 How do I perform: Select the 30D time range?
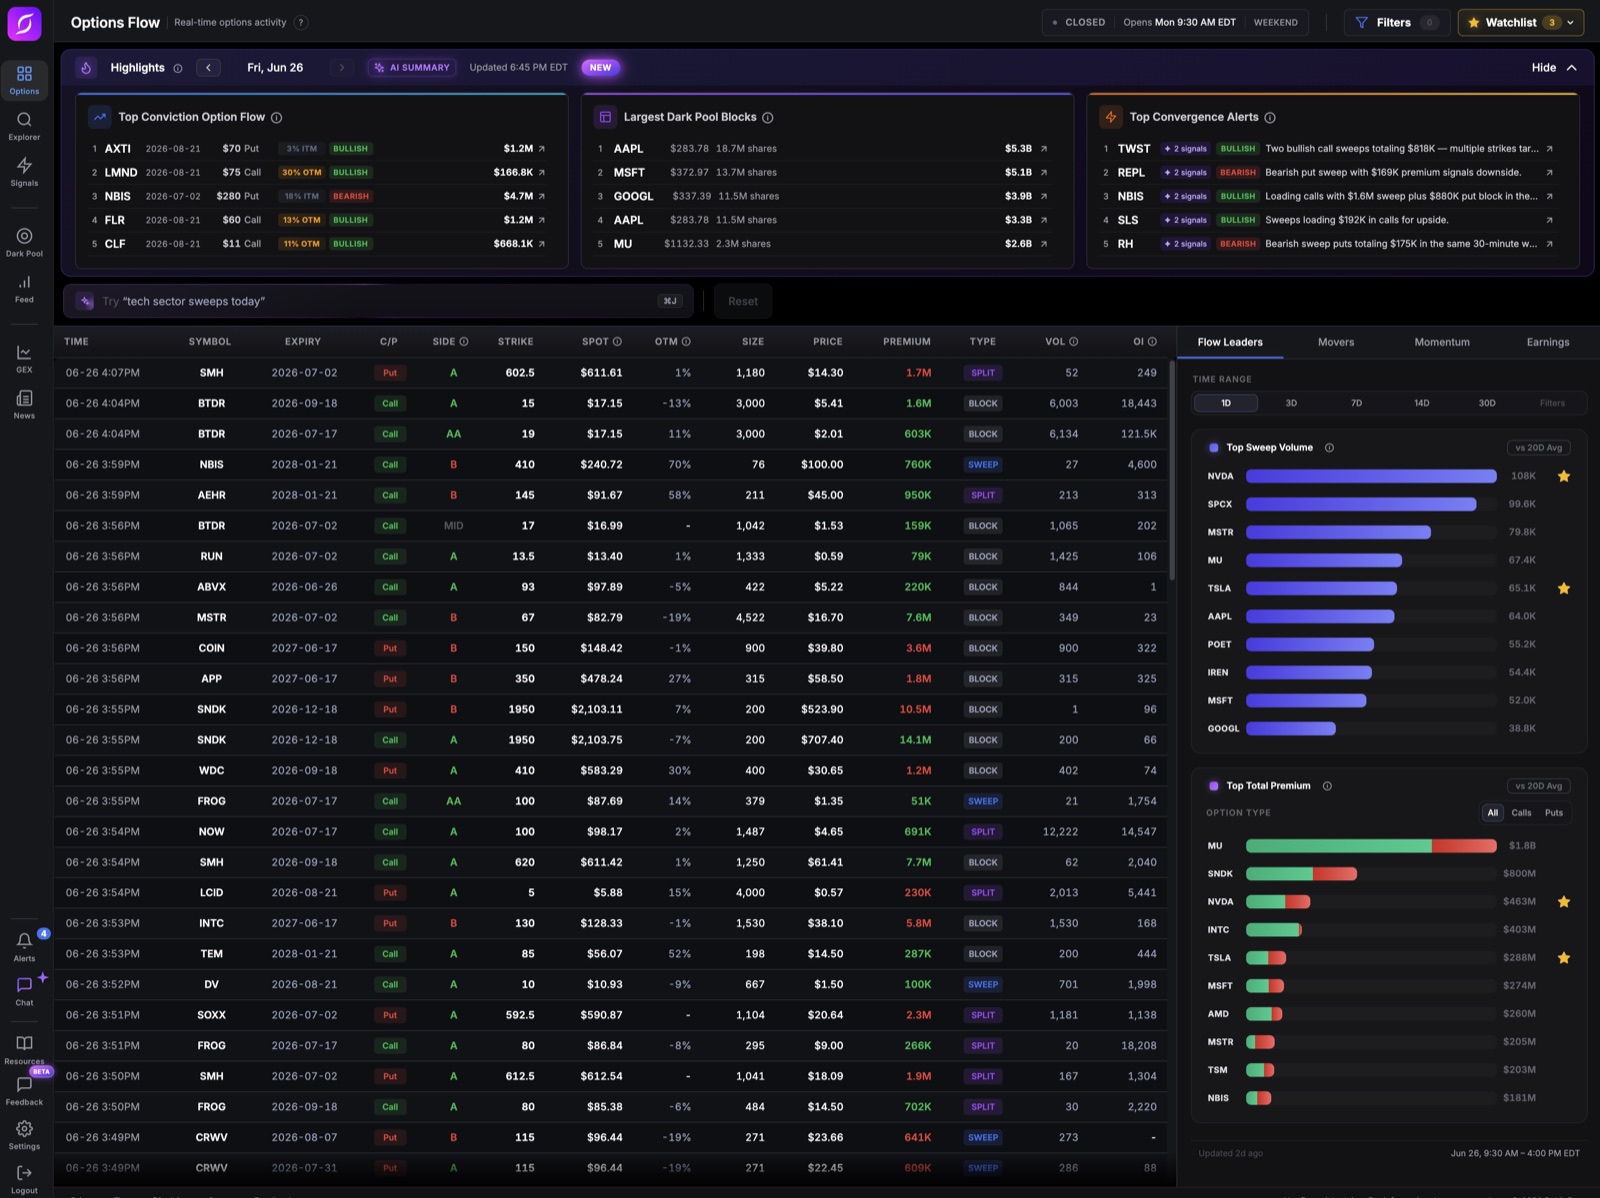[1487, 403]
